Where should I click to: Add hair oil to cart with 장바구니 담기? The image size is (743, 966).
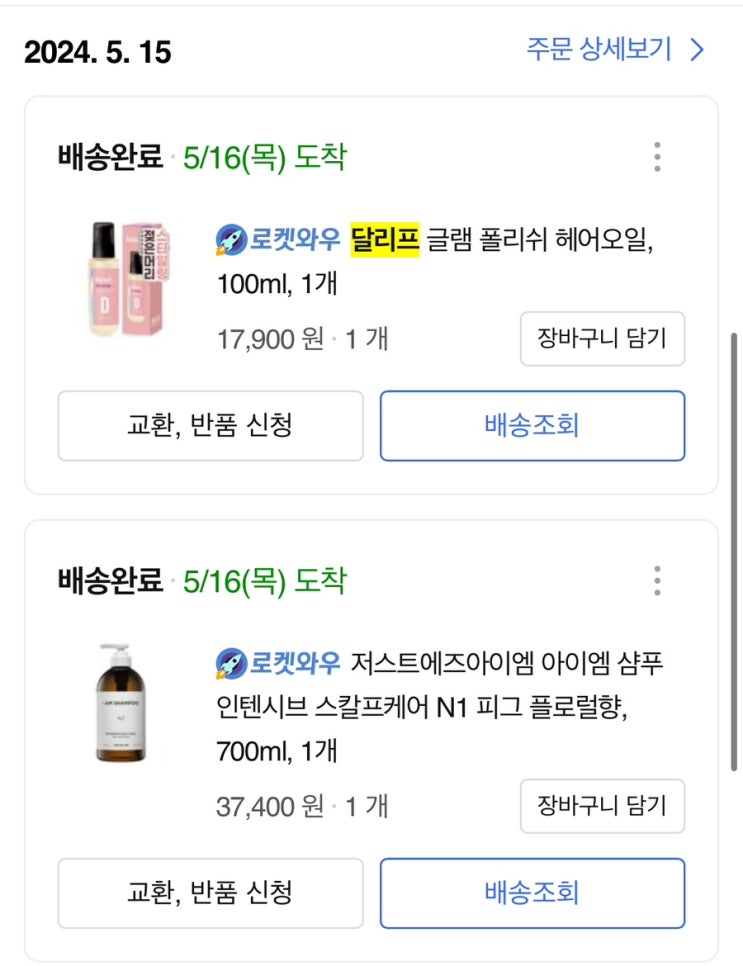602,339
